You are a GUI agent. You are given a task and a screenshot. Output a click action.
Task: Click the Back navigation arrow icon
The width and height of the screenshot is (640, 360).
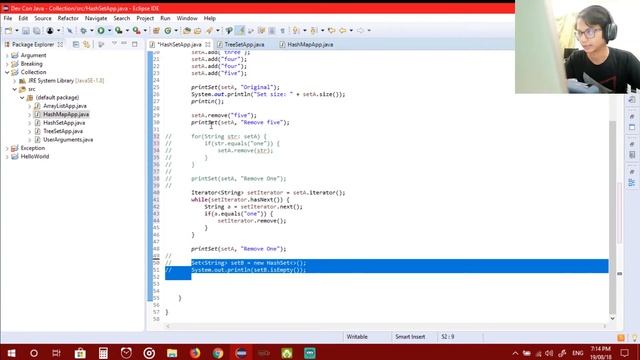click(x=343, y=31)
